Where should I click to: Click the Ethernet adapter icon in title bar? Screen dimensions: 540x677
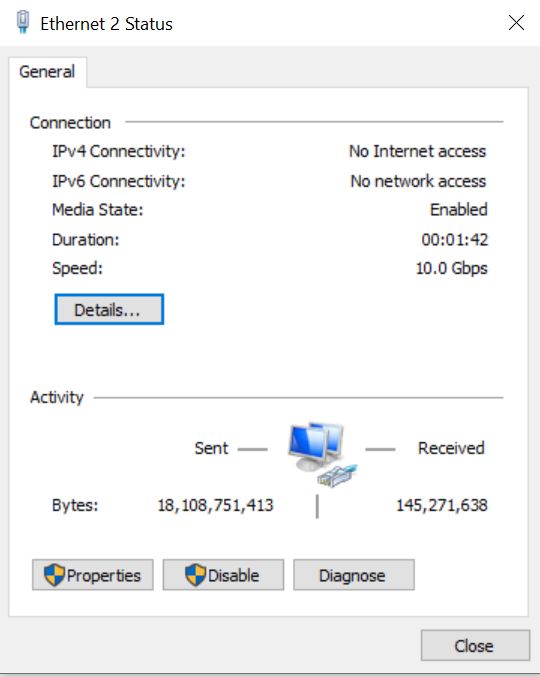[23, 22]
